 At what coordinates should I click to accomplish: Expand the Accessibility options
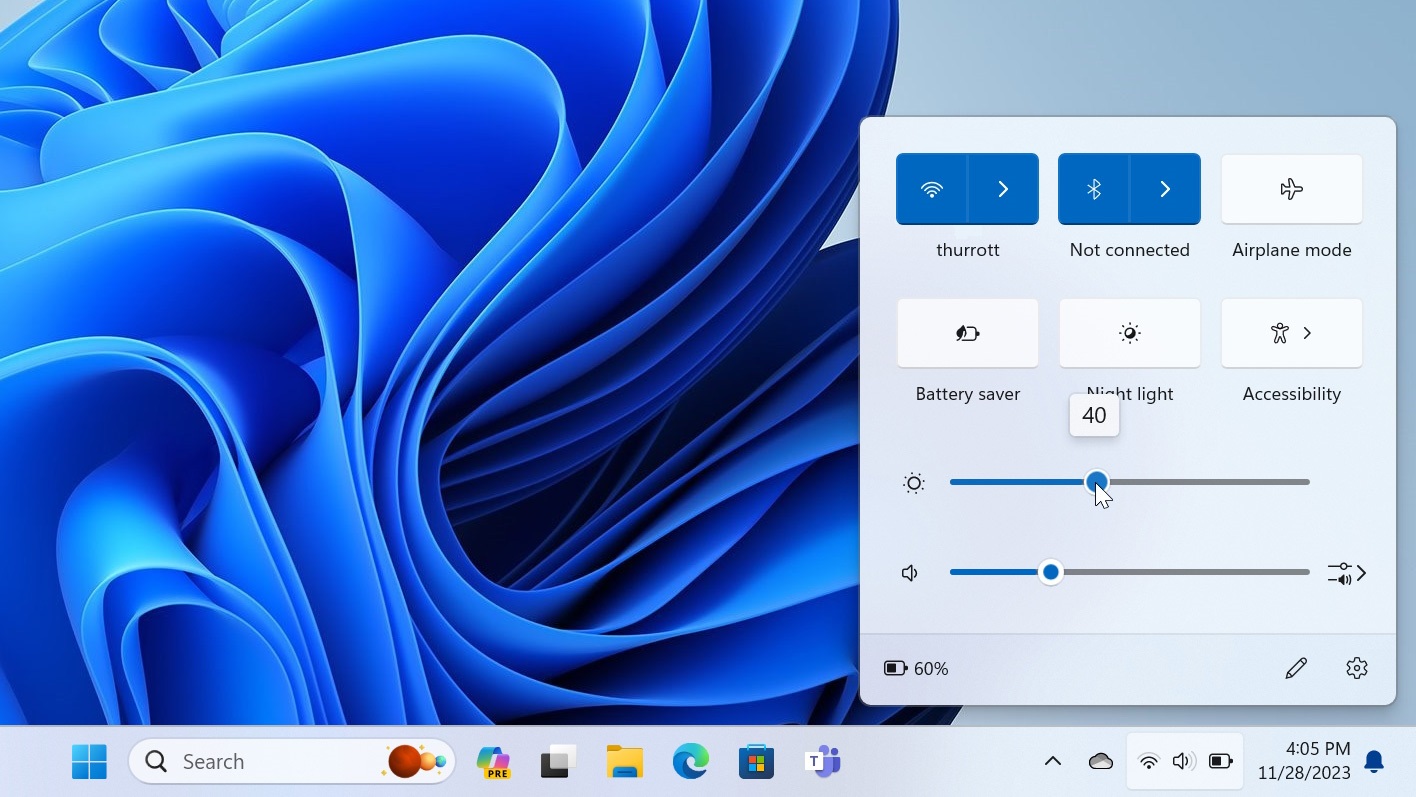[1291, 333]
